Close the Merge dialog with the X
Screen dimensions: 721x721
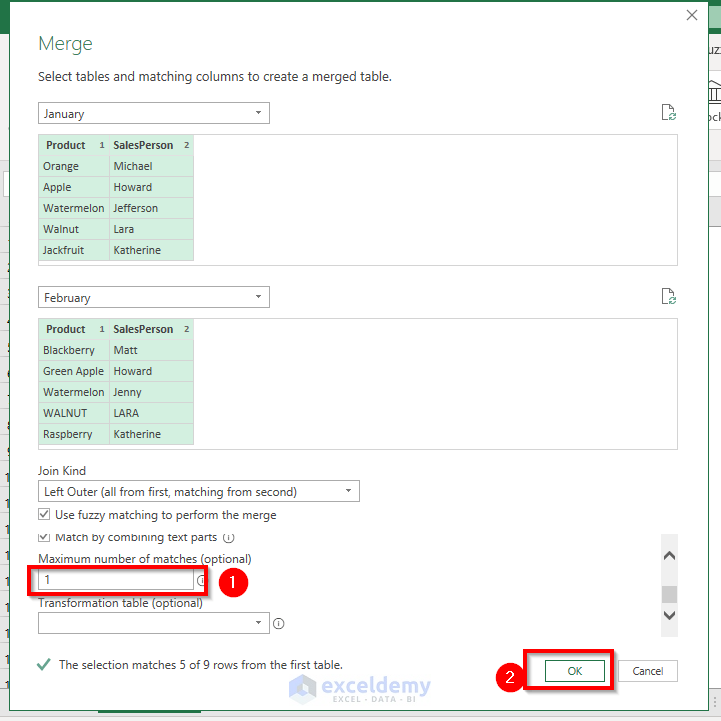[x=692, y=15]
